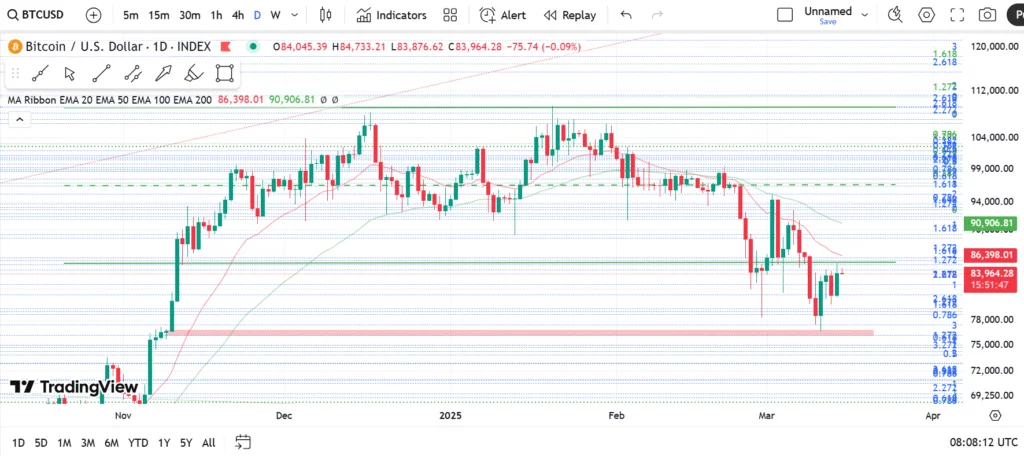Screen dimensions: 1024x456
Task: Switch to the 5m timeframe
Action: [x=131, y=15]
